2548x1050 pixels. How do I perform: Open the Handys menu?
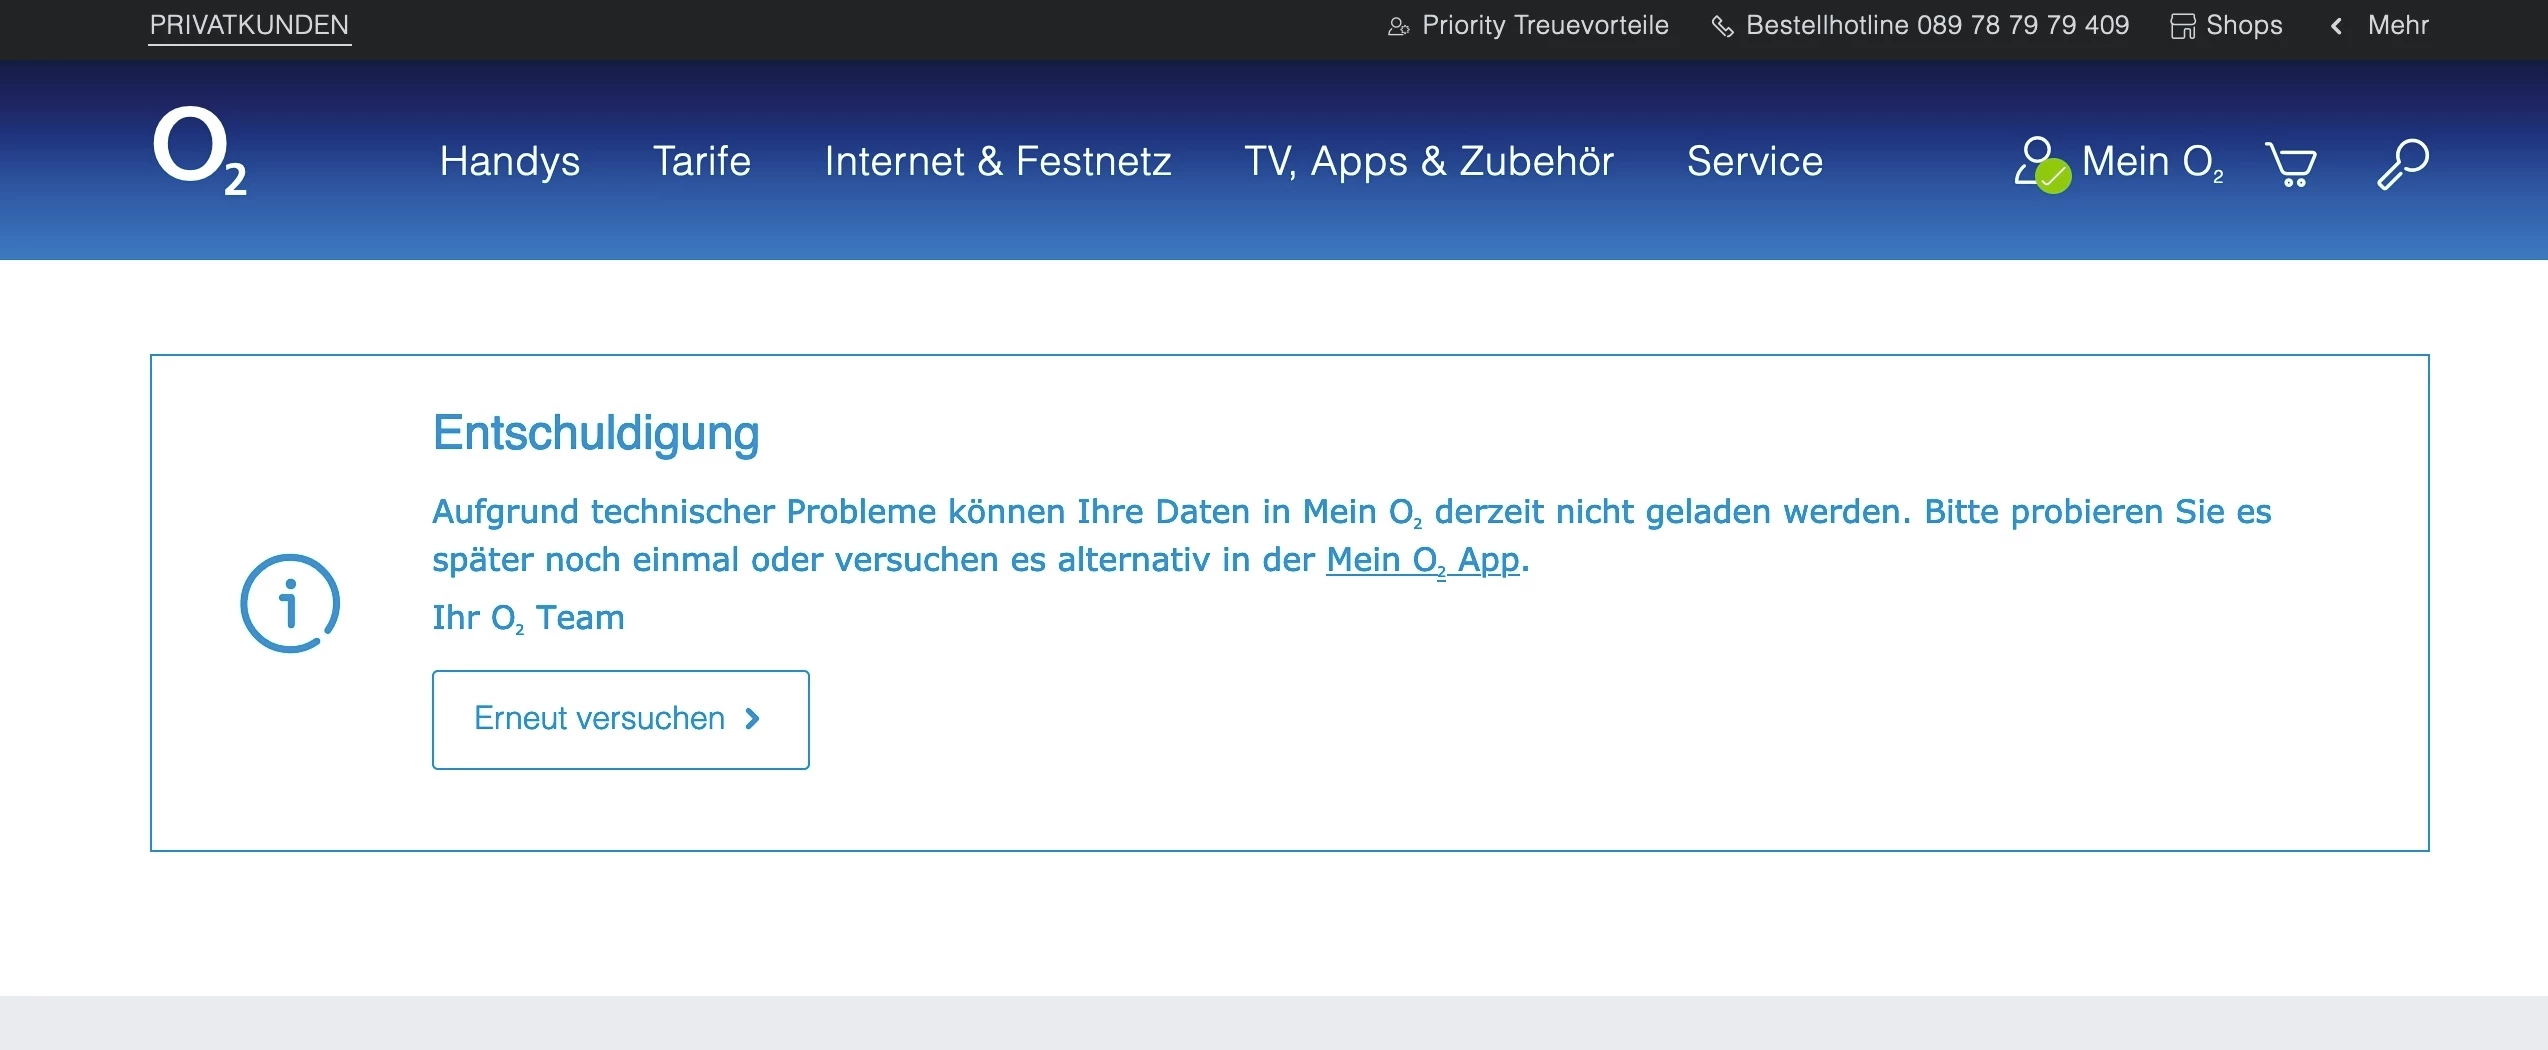click(510, 161)
